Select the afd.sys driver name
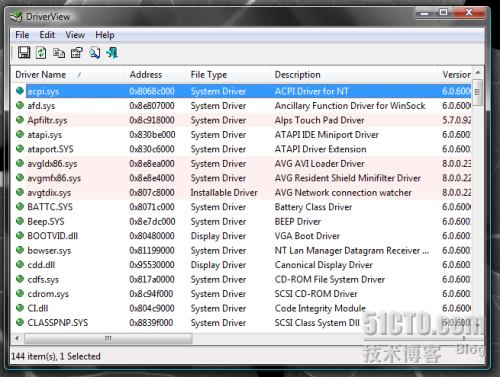This screenshot has width=500, height=377. [41, 106]
